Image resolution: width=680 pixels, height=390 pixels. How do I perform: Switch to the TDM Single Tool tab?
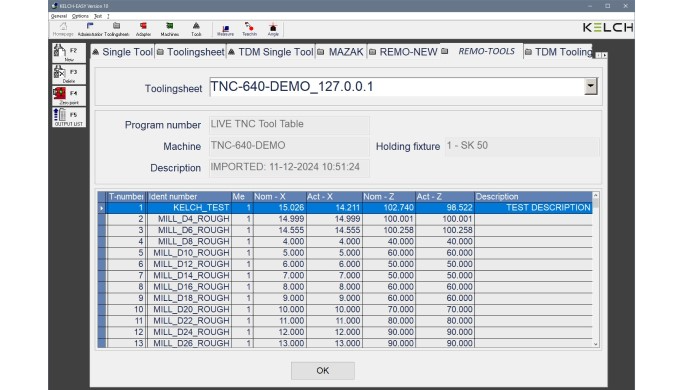point(271,52)
